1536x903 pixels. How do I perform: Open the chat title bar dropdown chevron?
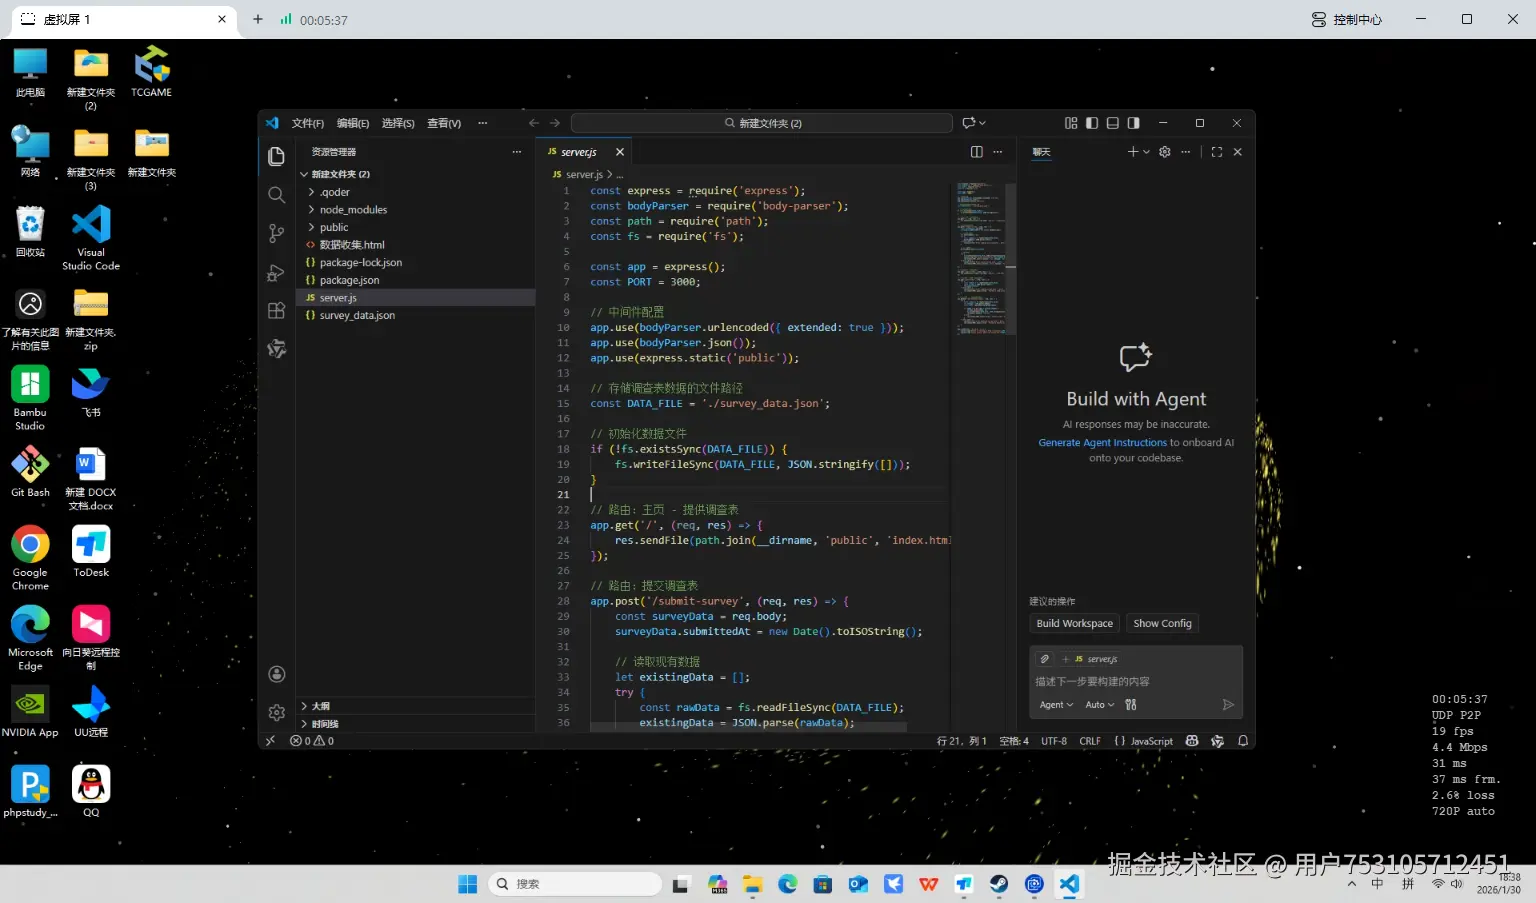click(982, 123)
